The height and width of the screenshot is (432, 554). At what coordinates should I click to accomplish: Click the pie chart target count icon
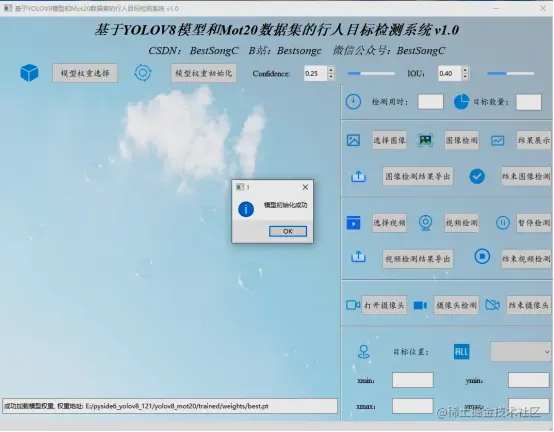tap(461, 102)
